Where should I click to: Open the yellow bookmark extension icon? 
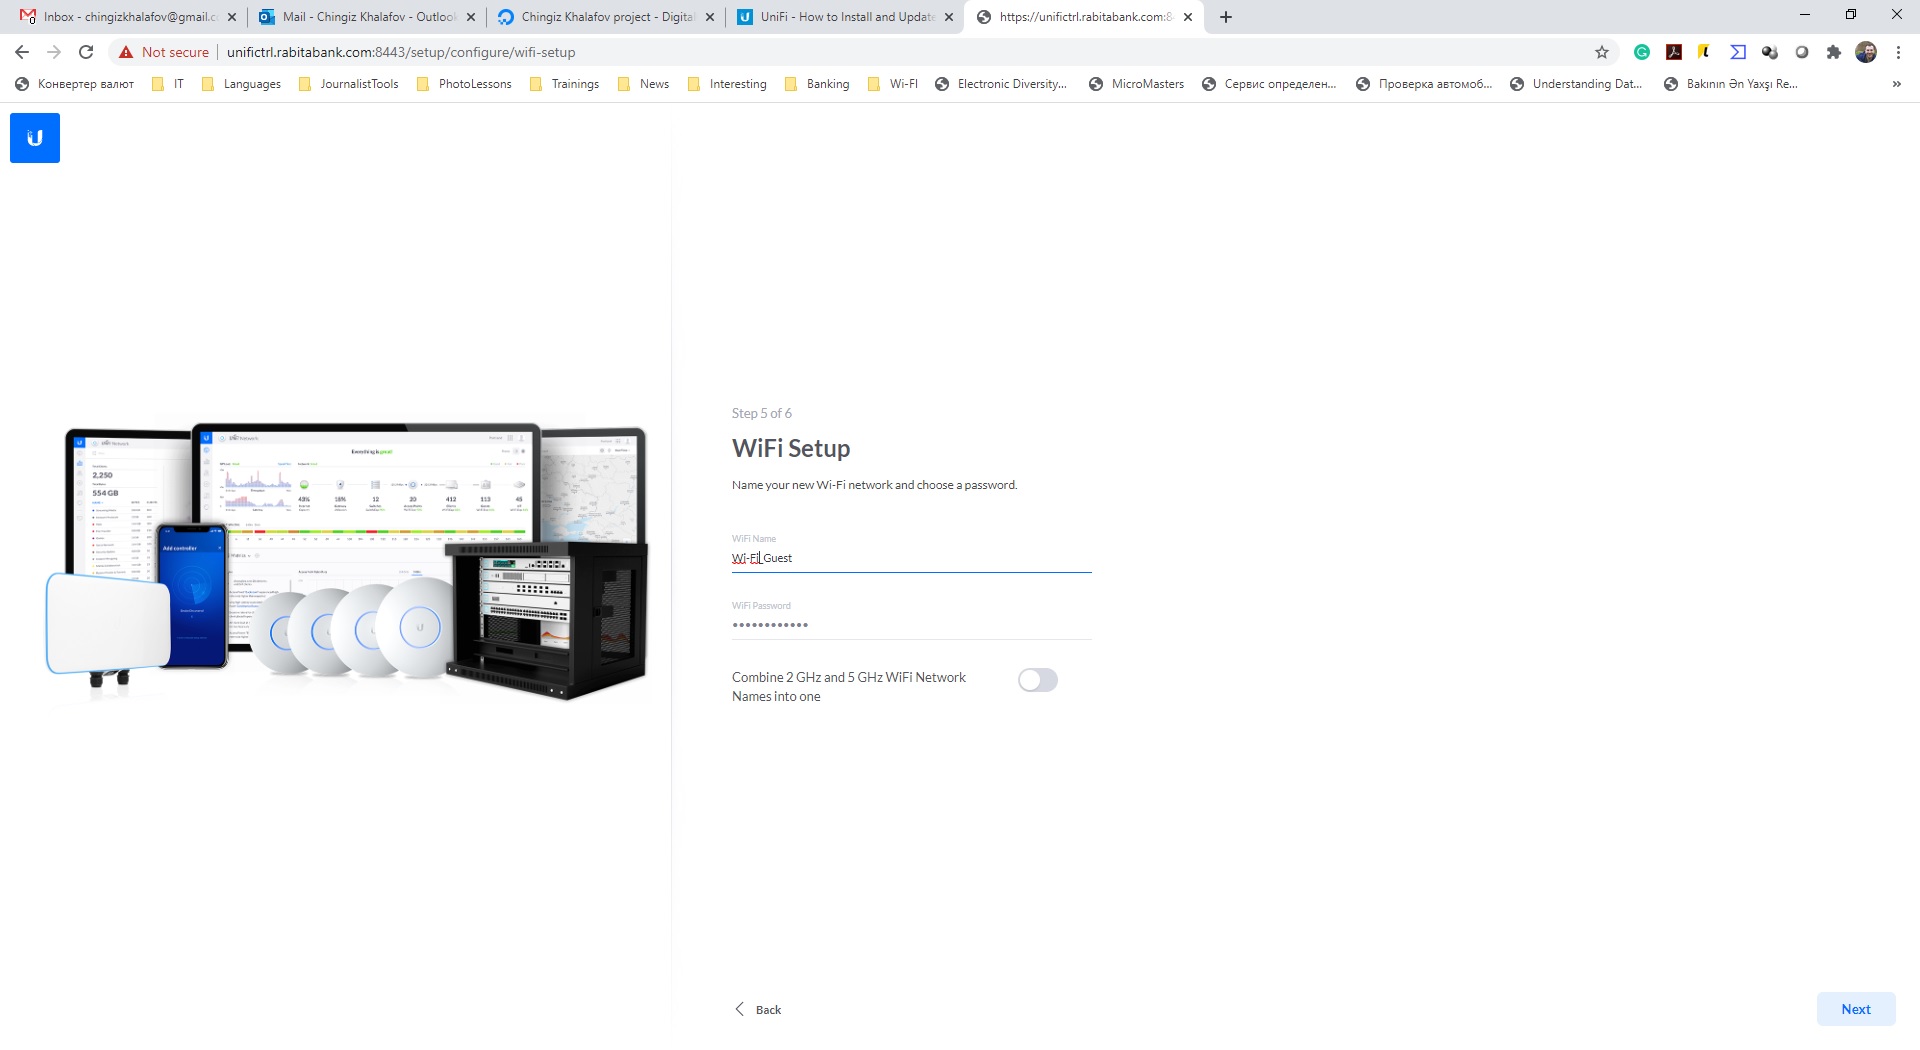tap(1705, 52)
